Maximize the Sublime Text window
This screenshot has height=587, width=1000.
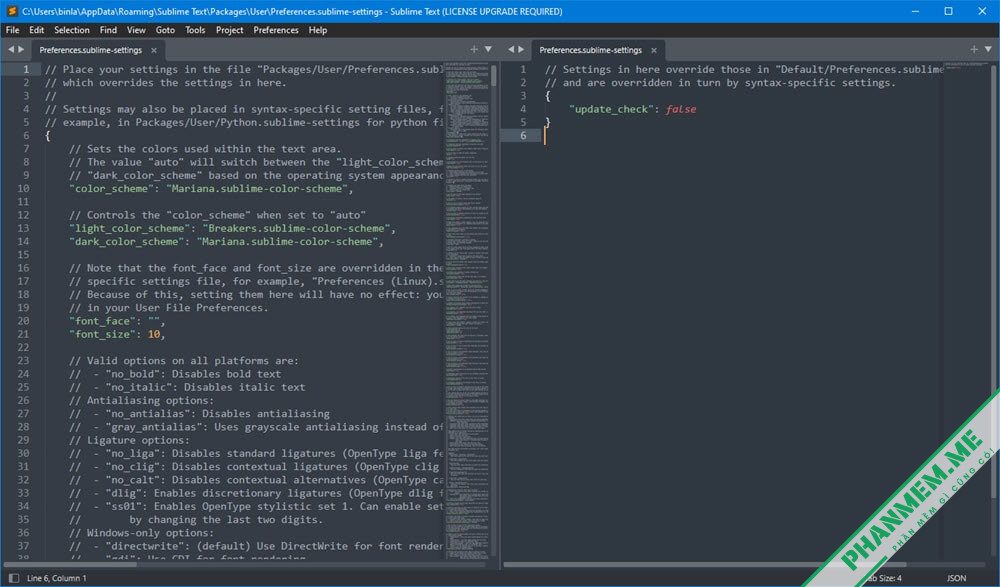click(948, 11)
